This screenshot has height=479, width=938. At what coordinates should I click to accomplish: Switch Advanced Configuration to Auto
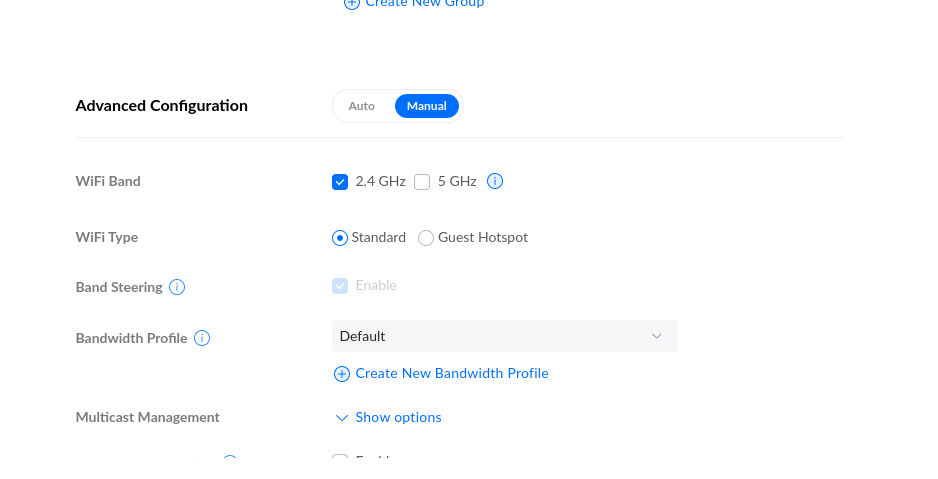tap(361, 106)
